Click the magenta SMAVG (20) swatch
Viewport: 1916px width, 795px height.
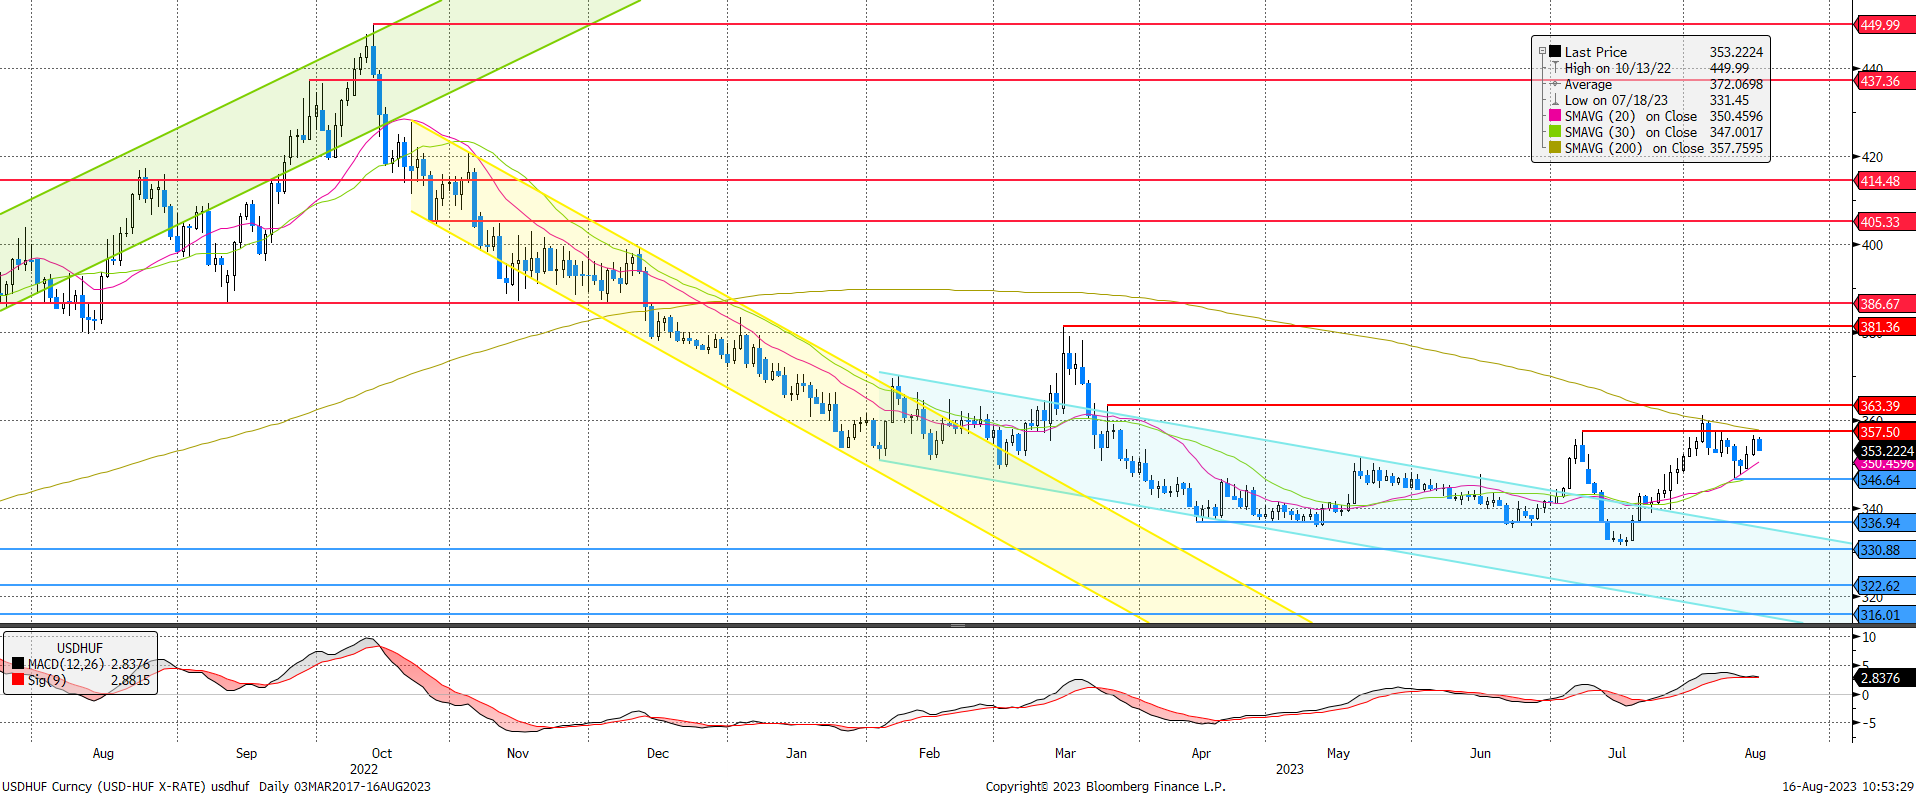[x=1555, y=116]
